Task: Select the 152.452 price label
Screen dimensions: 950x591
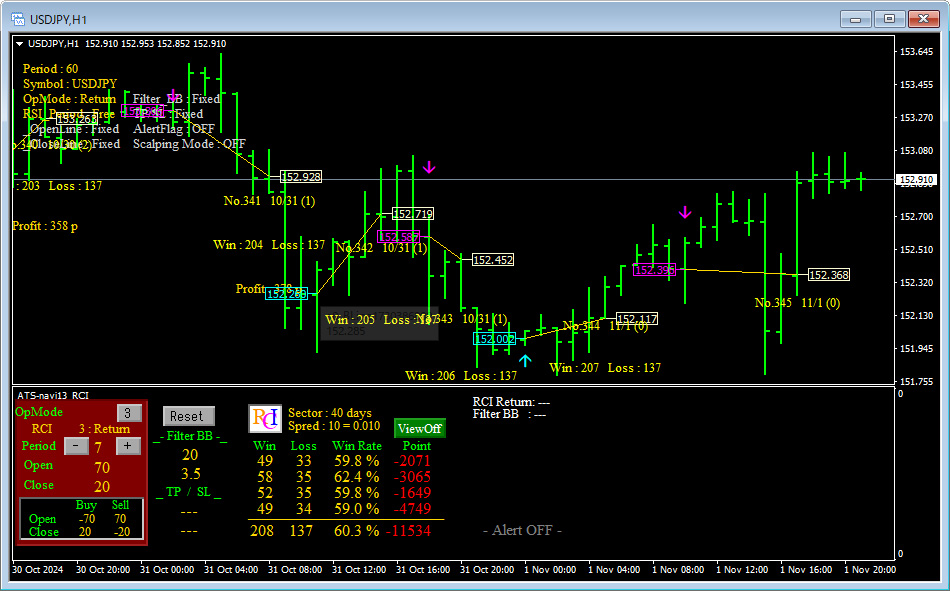Action: 493,260
